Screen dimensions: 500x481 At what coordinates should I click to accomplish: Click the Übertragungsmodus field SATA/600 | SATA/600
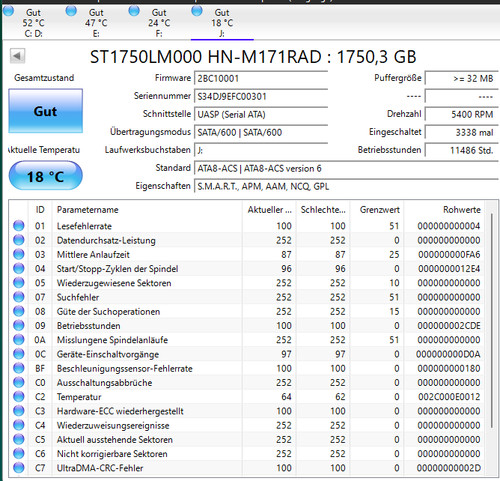261,133
